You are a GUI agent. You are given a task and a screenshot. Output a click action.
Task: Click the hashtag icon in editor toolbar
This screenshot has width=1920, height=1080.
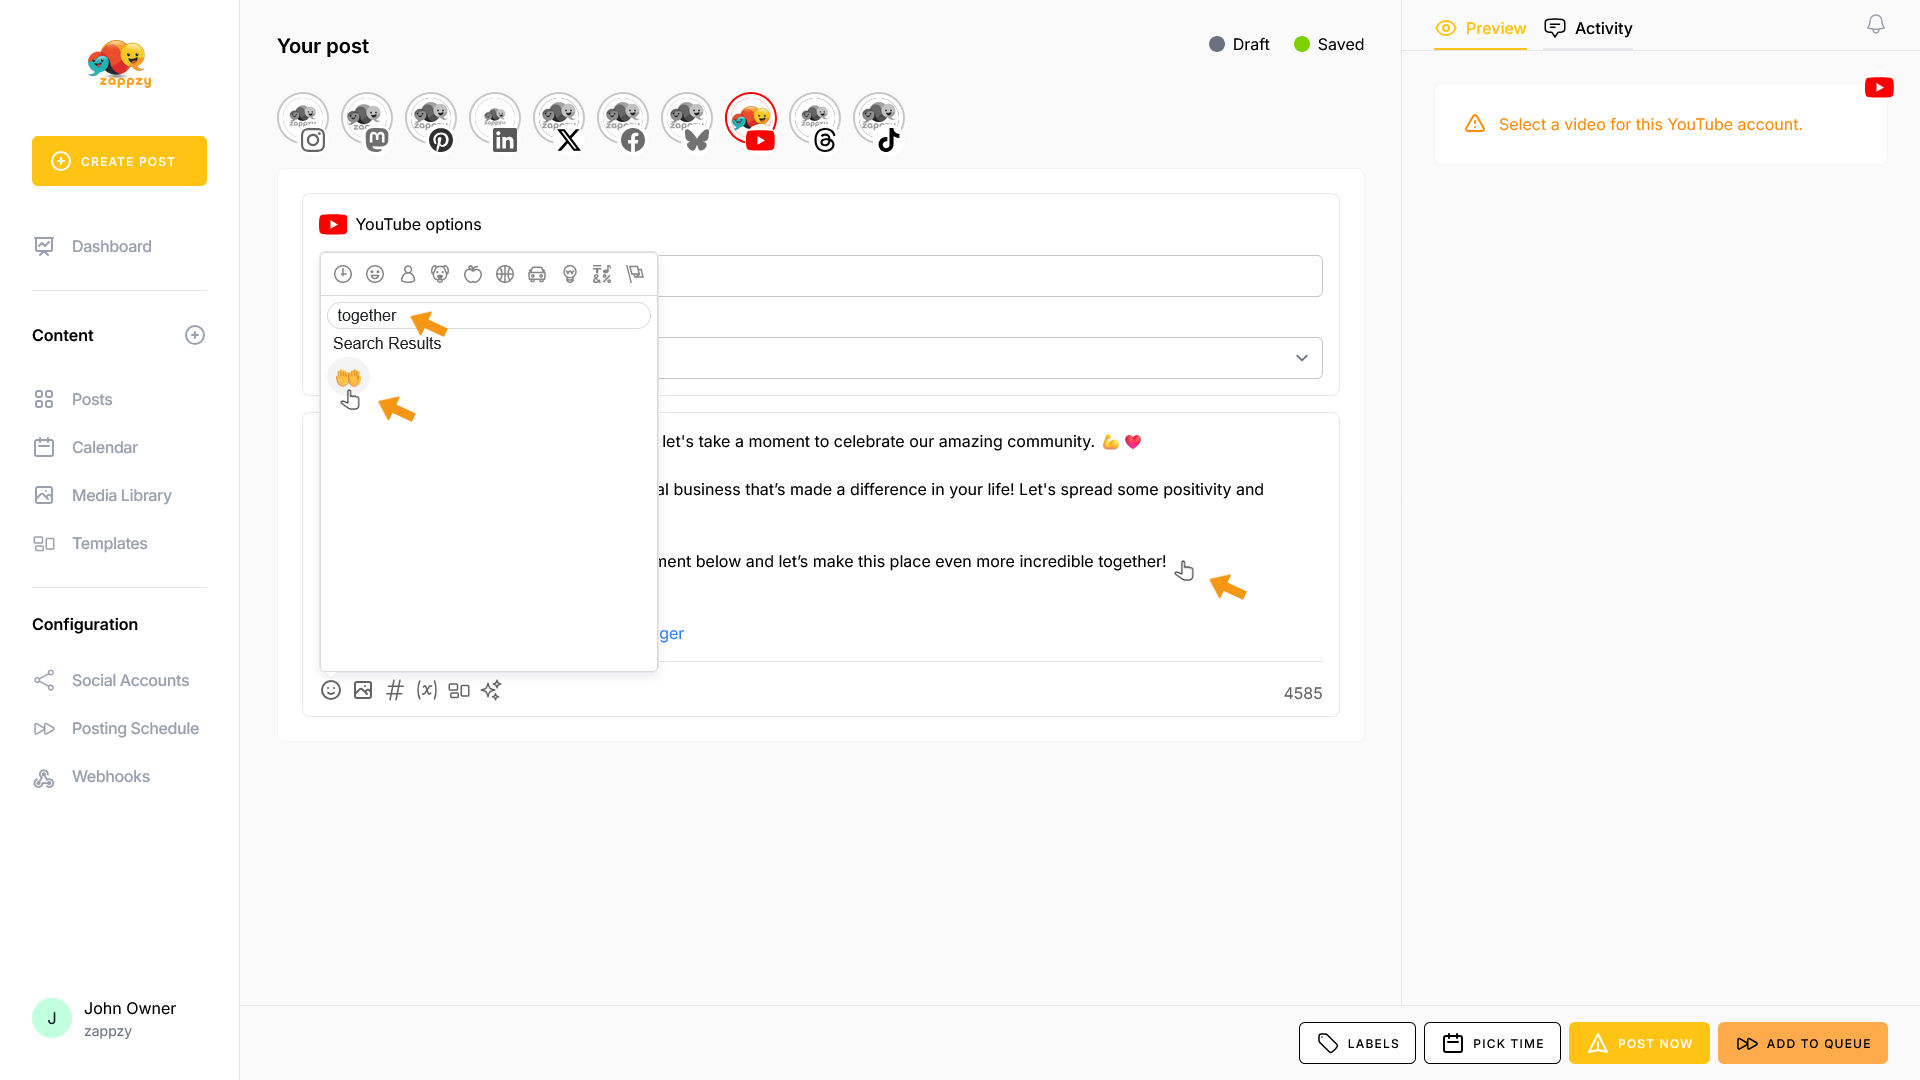pyautogui.click(x=395, y=690)
